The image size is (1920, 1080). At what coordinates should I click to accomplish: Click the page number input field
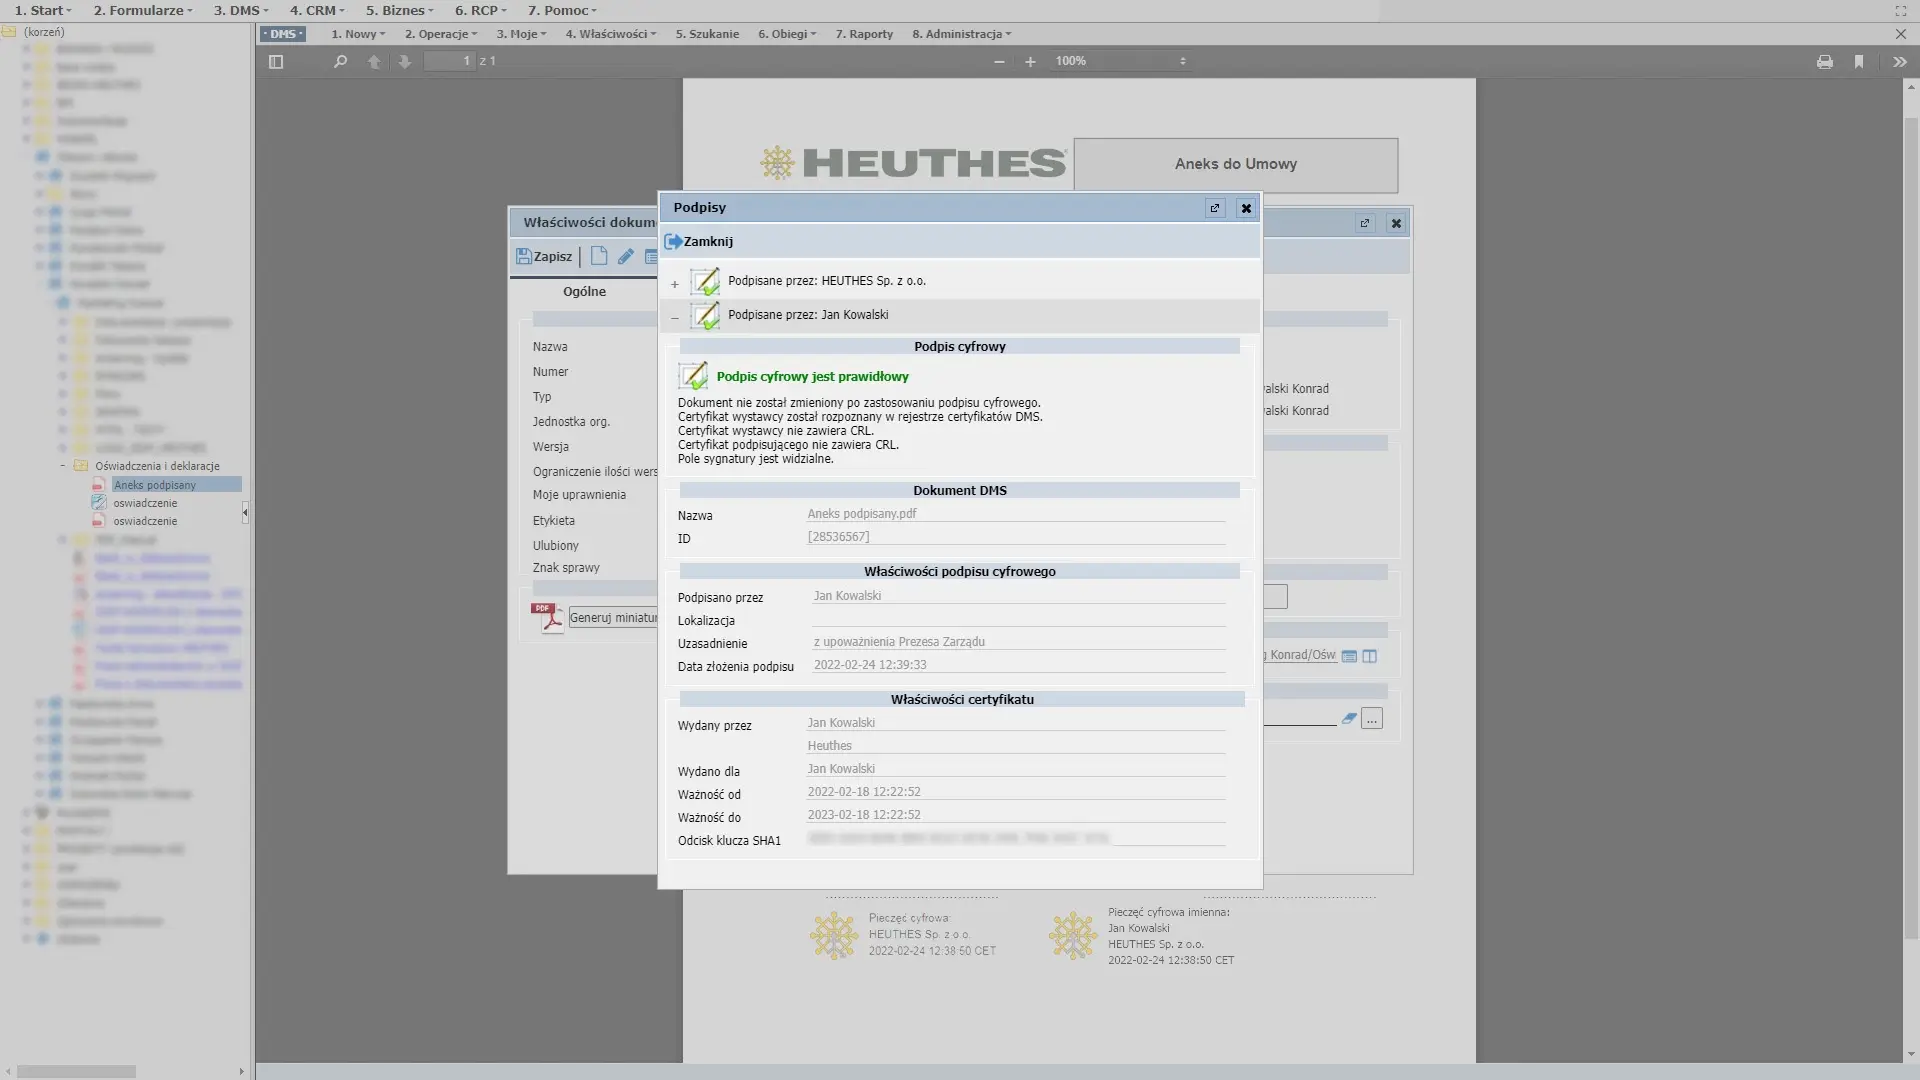coord(450,62)
